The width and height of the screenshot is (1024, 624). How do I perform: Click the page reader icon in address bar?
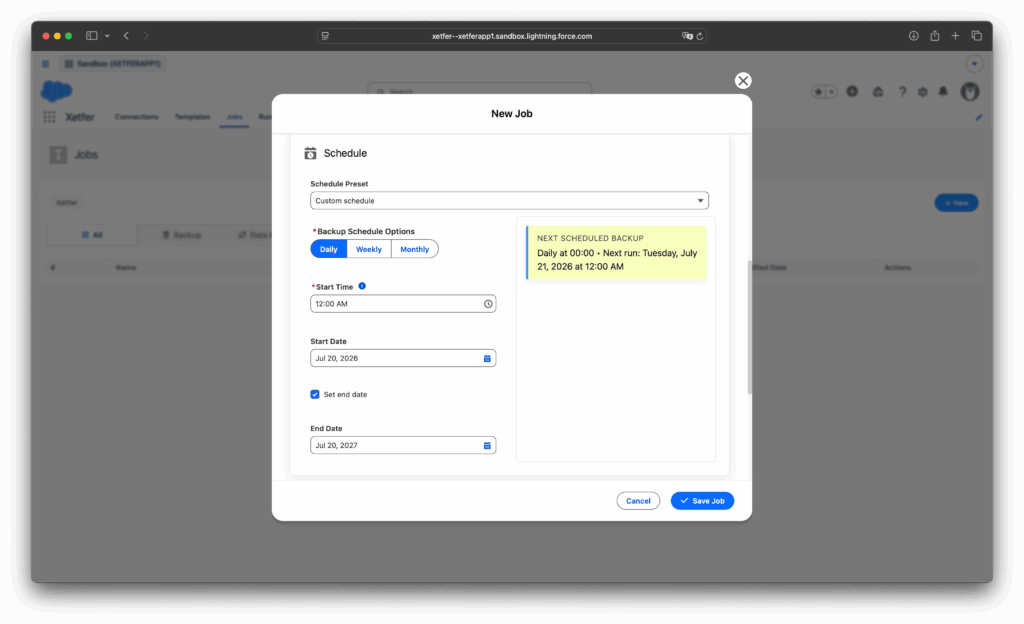point(325,36)
